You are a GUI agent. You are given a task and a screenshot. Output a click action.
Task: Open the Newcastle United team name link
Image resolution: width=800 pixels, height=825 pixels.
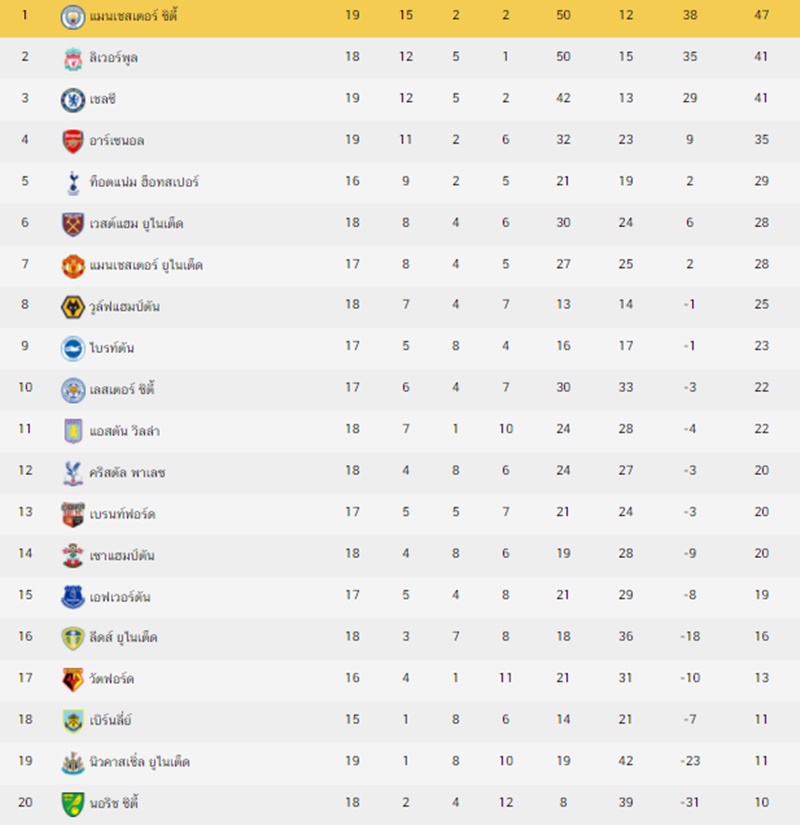coord(139,762)
